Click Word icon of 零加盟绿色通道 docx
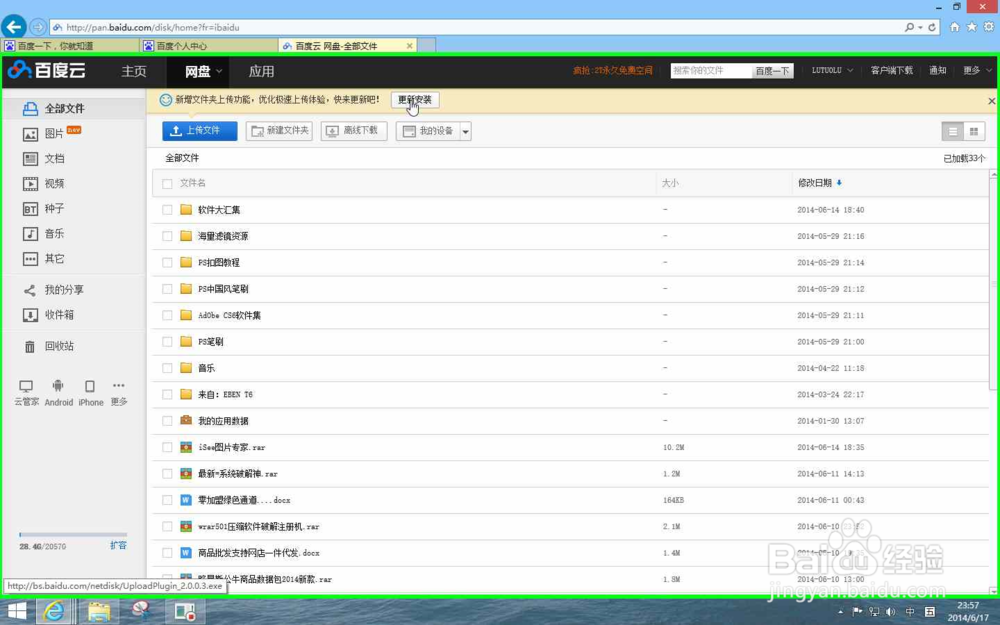 click(x=186, y=500)
